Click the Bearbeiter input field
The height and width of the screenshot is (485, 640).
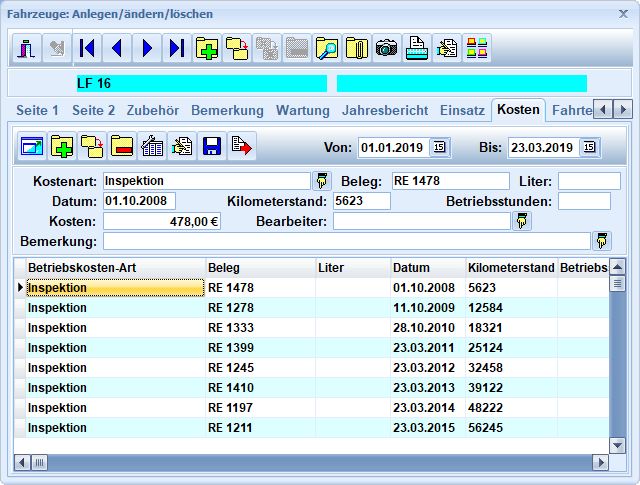pyautogui.click(x=422, y=221)
